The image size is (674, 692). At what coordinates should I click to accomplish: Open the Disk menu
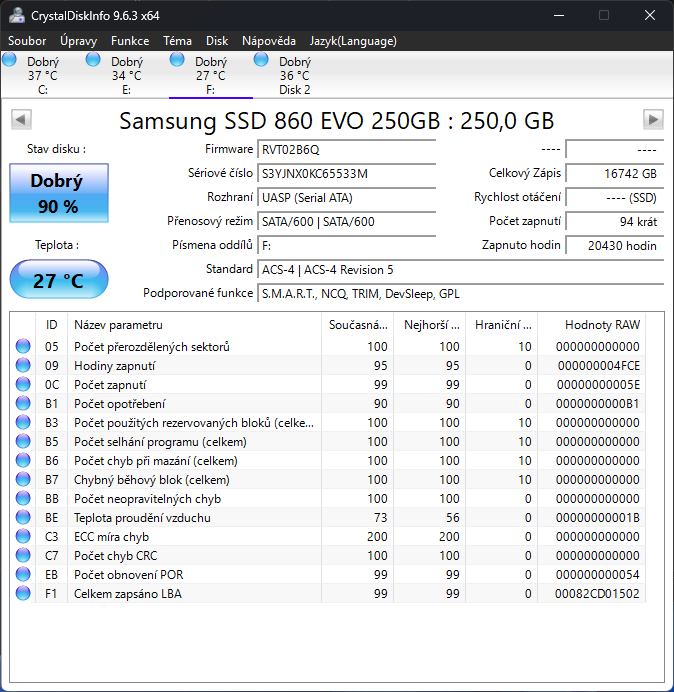coord(217,41)
